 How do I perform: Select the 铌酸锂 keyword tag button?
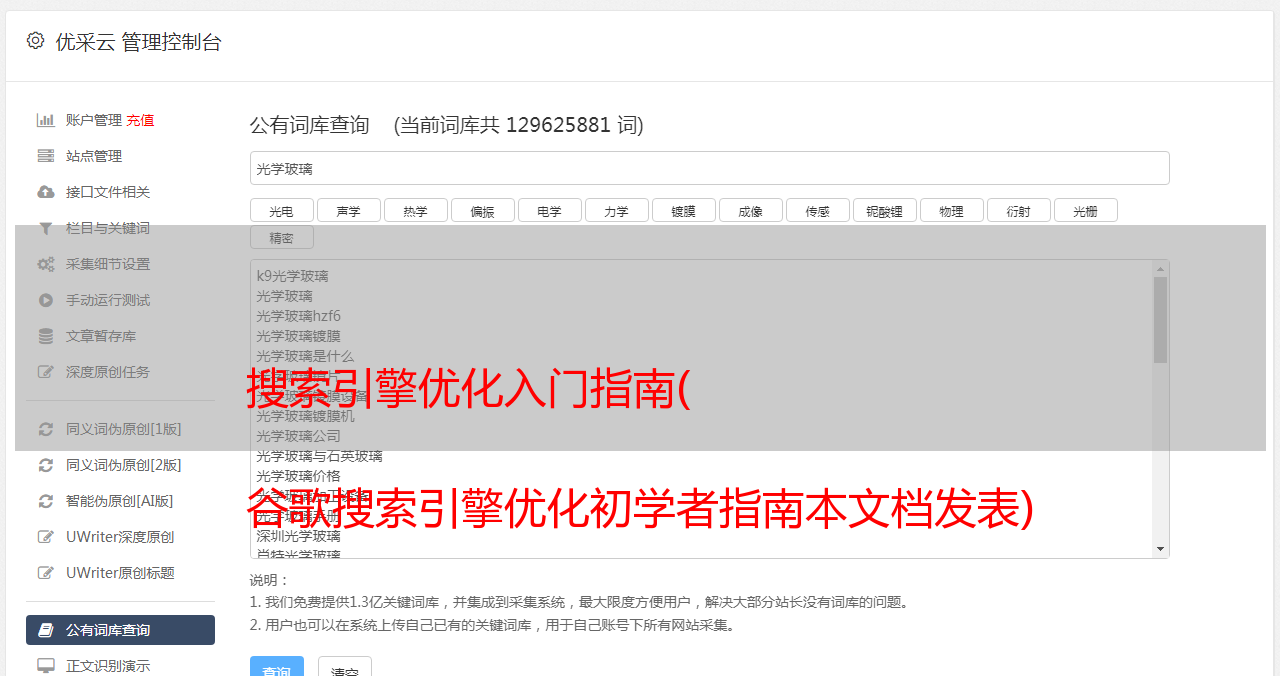click(x=884, y=211)
